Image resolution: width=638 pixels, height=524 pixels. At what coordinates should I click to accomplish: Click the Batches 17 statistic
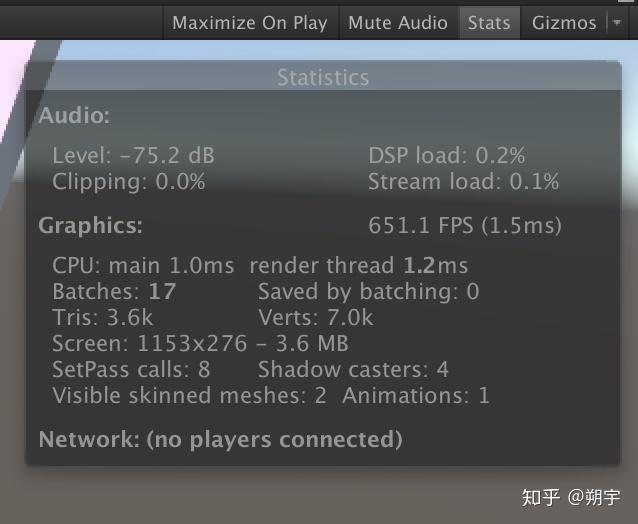click(x=114, y=291)
